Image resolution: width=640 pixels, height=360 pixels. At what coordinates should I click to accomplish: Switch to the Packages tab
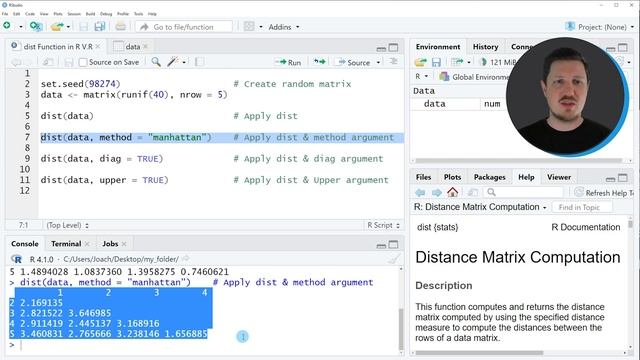tap(489, 177)
